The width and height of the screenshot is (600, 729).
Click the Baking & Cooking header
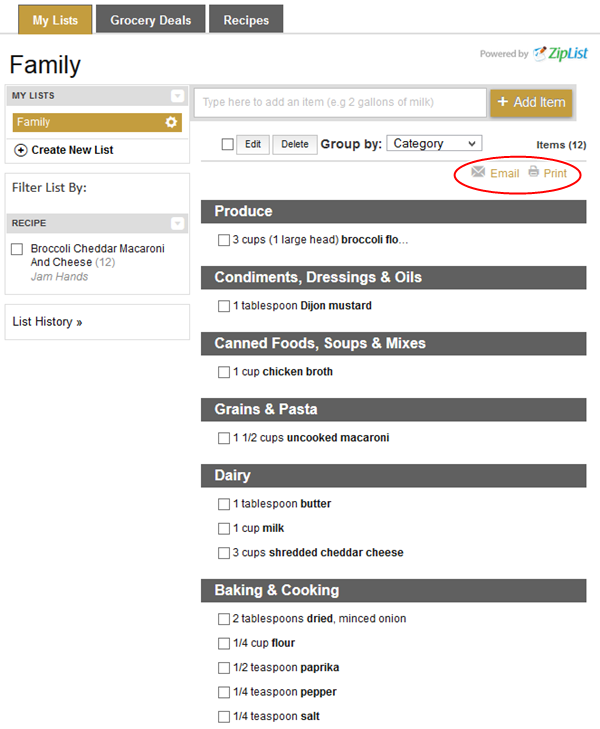click(394, 590)
